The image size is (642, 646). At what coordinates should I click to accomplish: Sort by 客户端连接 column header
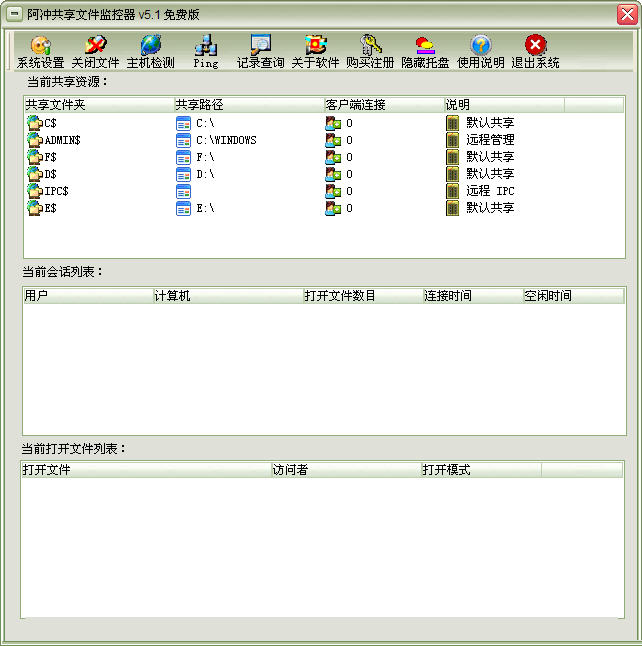pos(384,105)
